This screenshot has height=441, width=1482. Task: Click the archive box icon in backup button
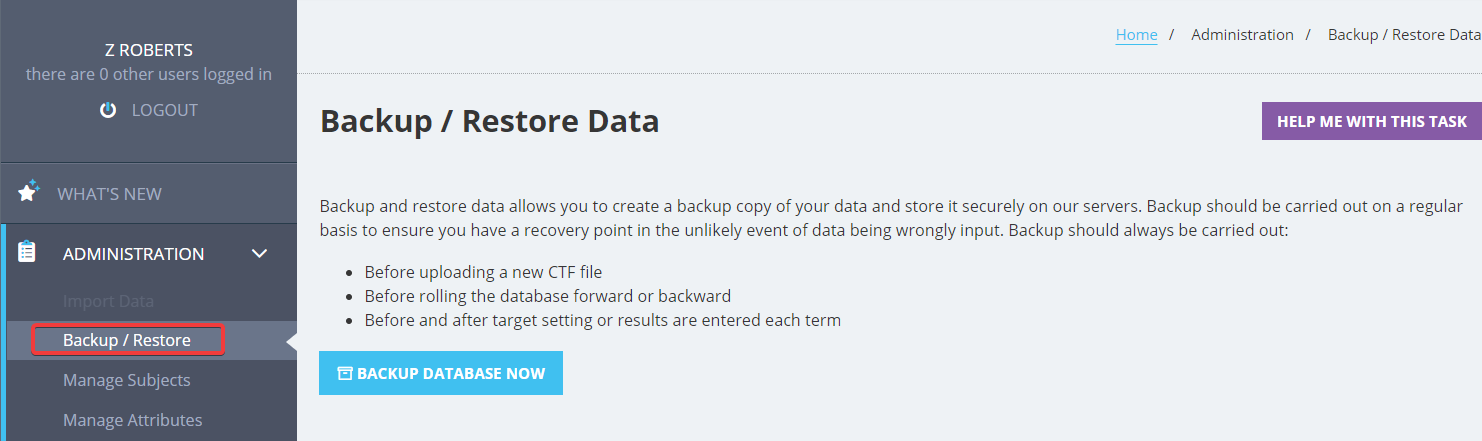pyautogui.click(x=345, y=373)
